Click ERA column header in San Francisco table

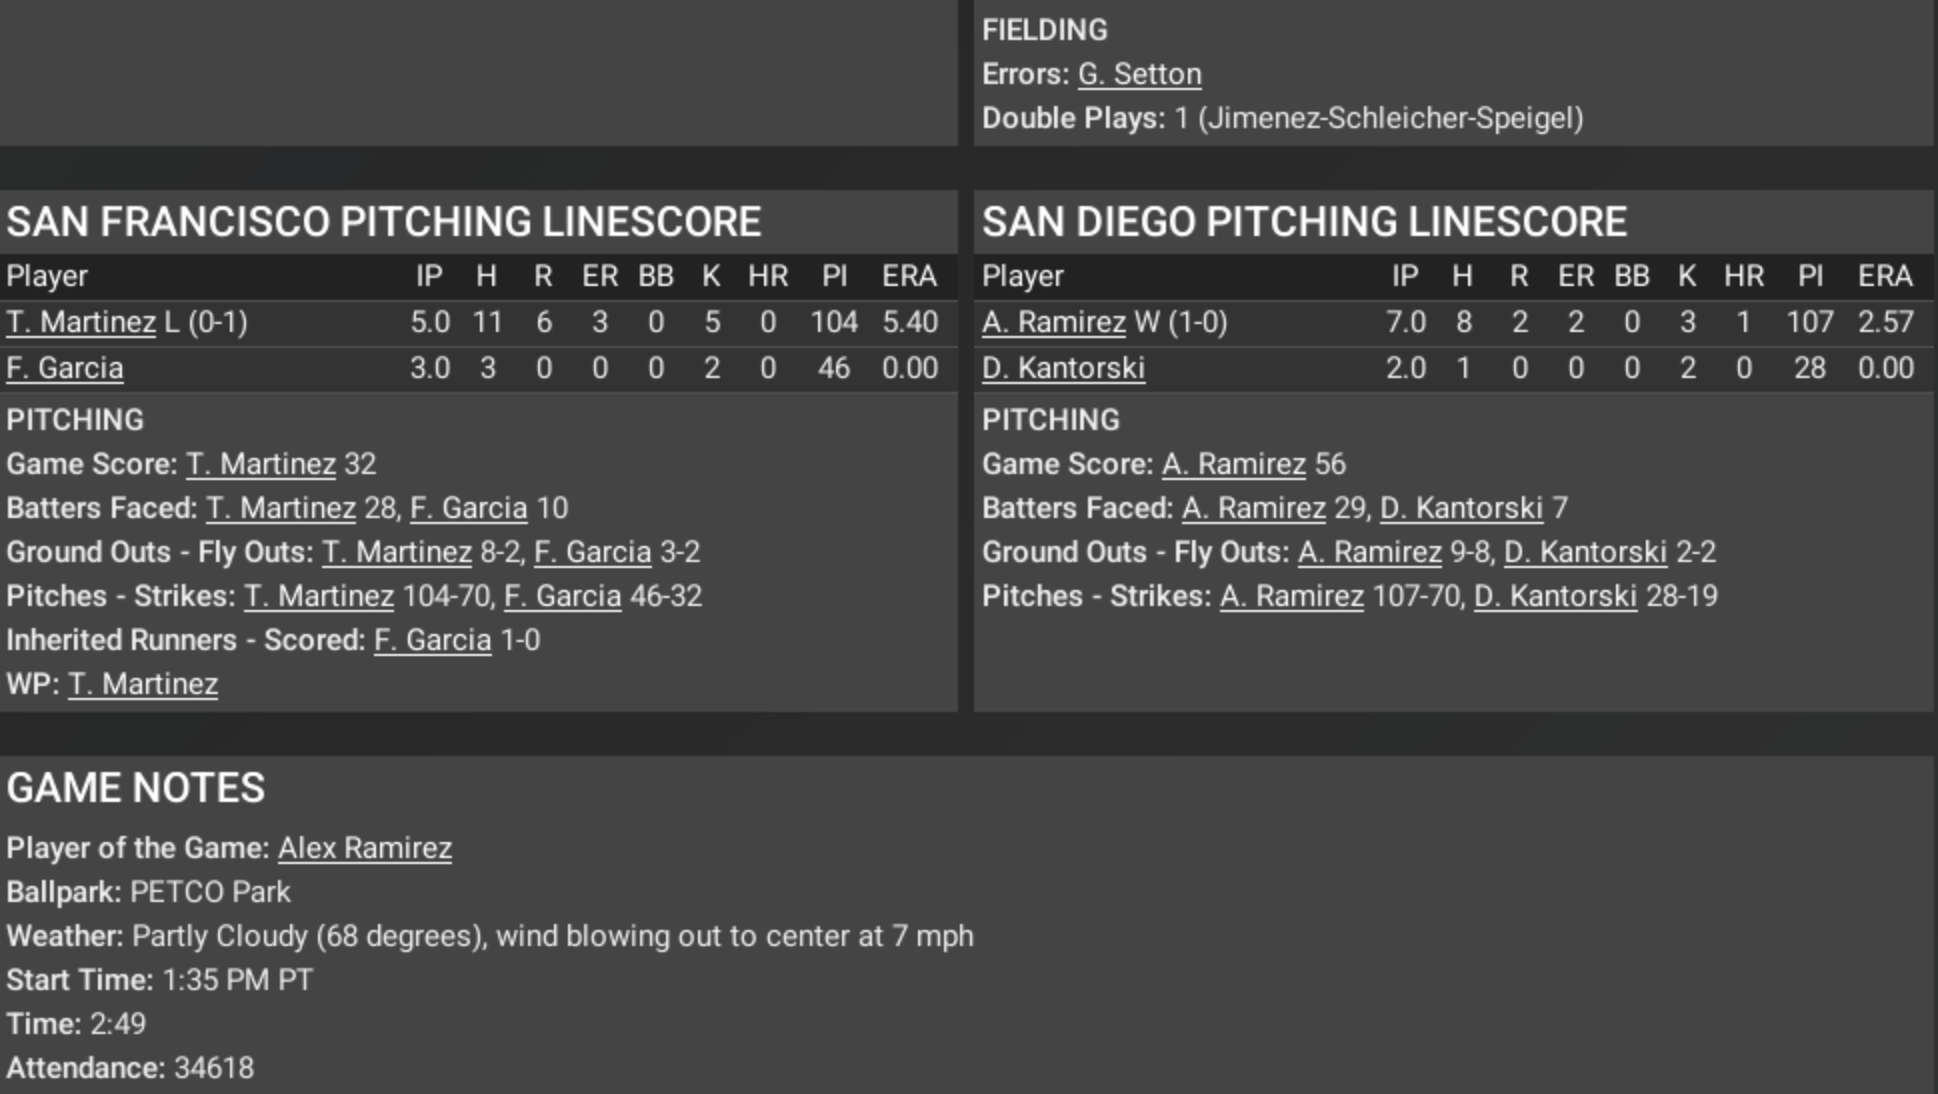coord(908,276)
